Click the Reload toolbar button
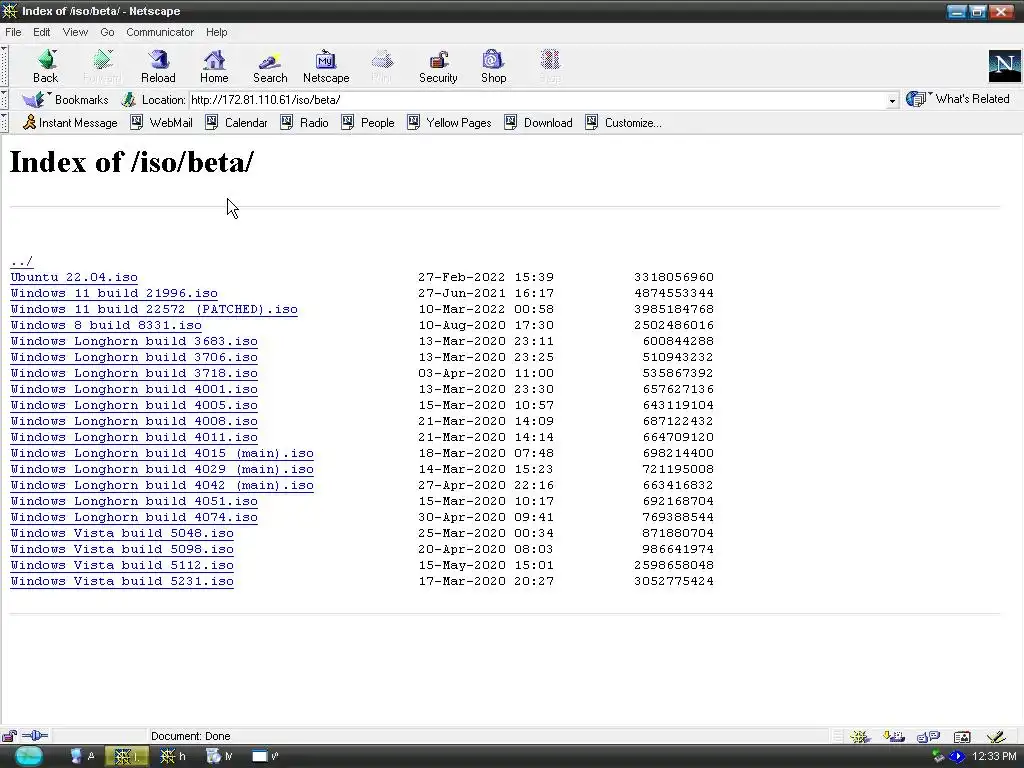The height and width of the screenshot is (768, 1024). 158,66
